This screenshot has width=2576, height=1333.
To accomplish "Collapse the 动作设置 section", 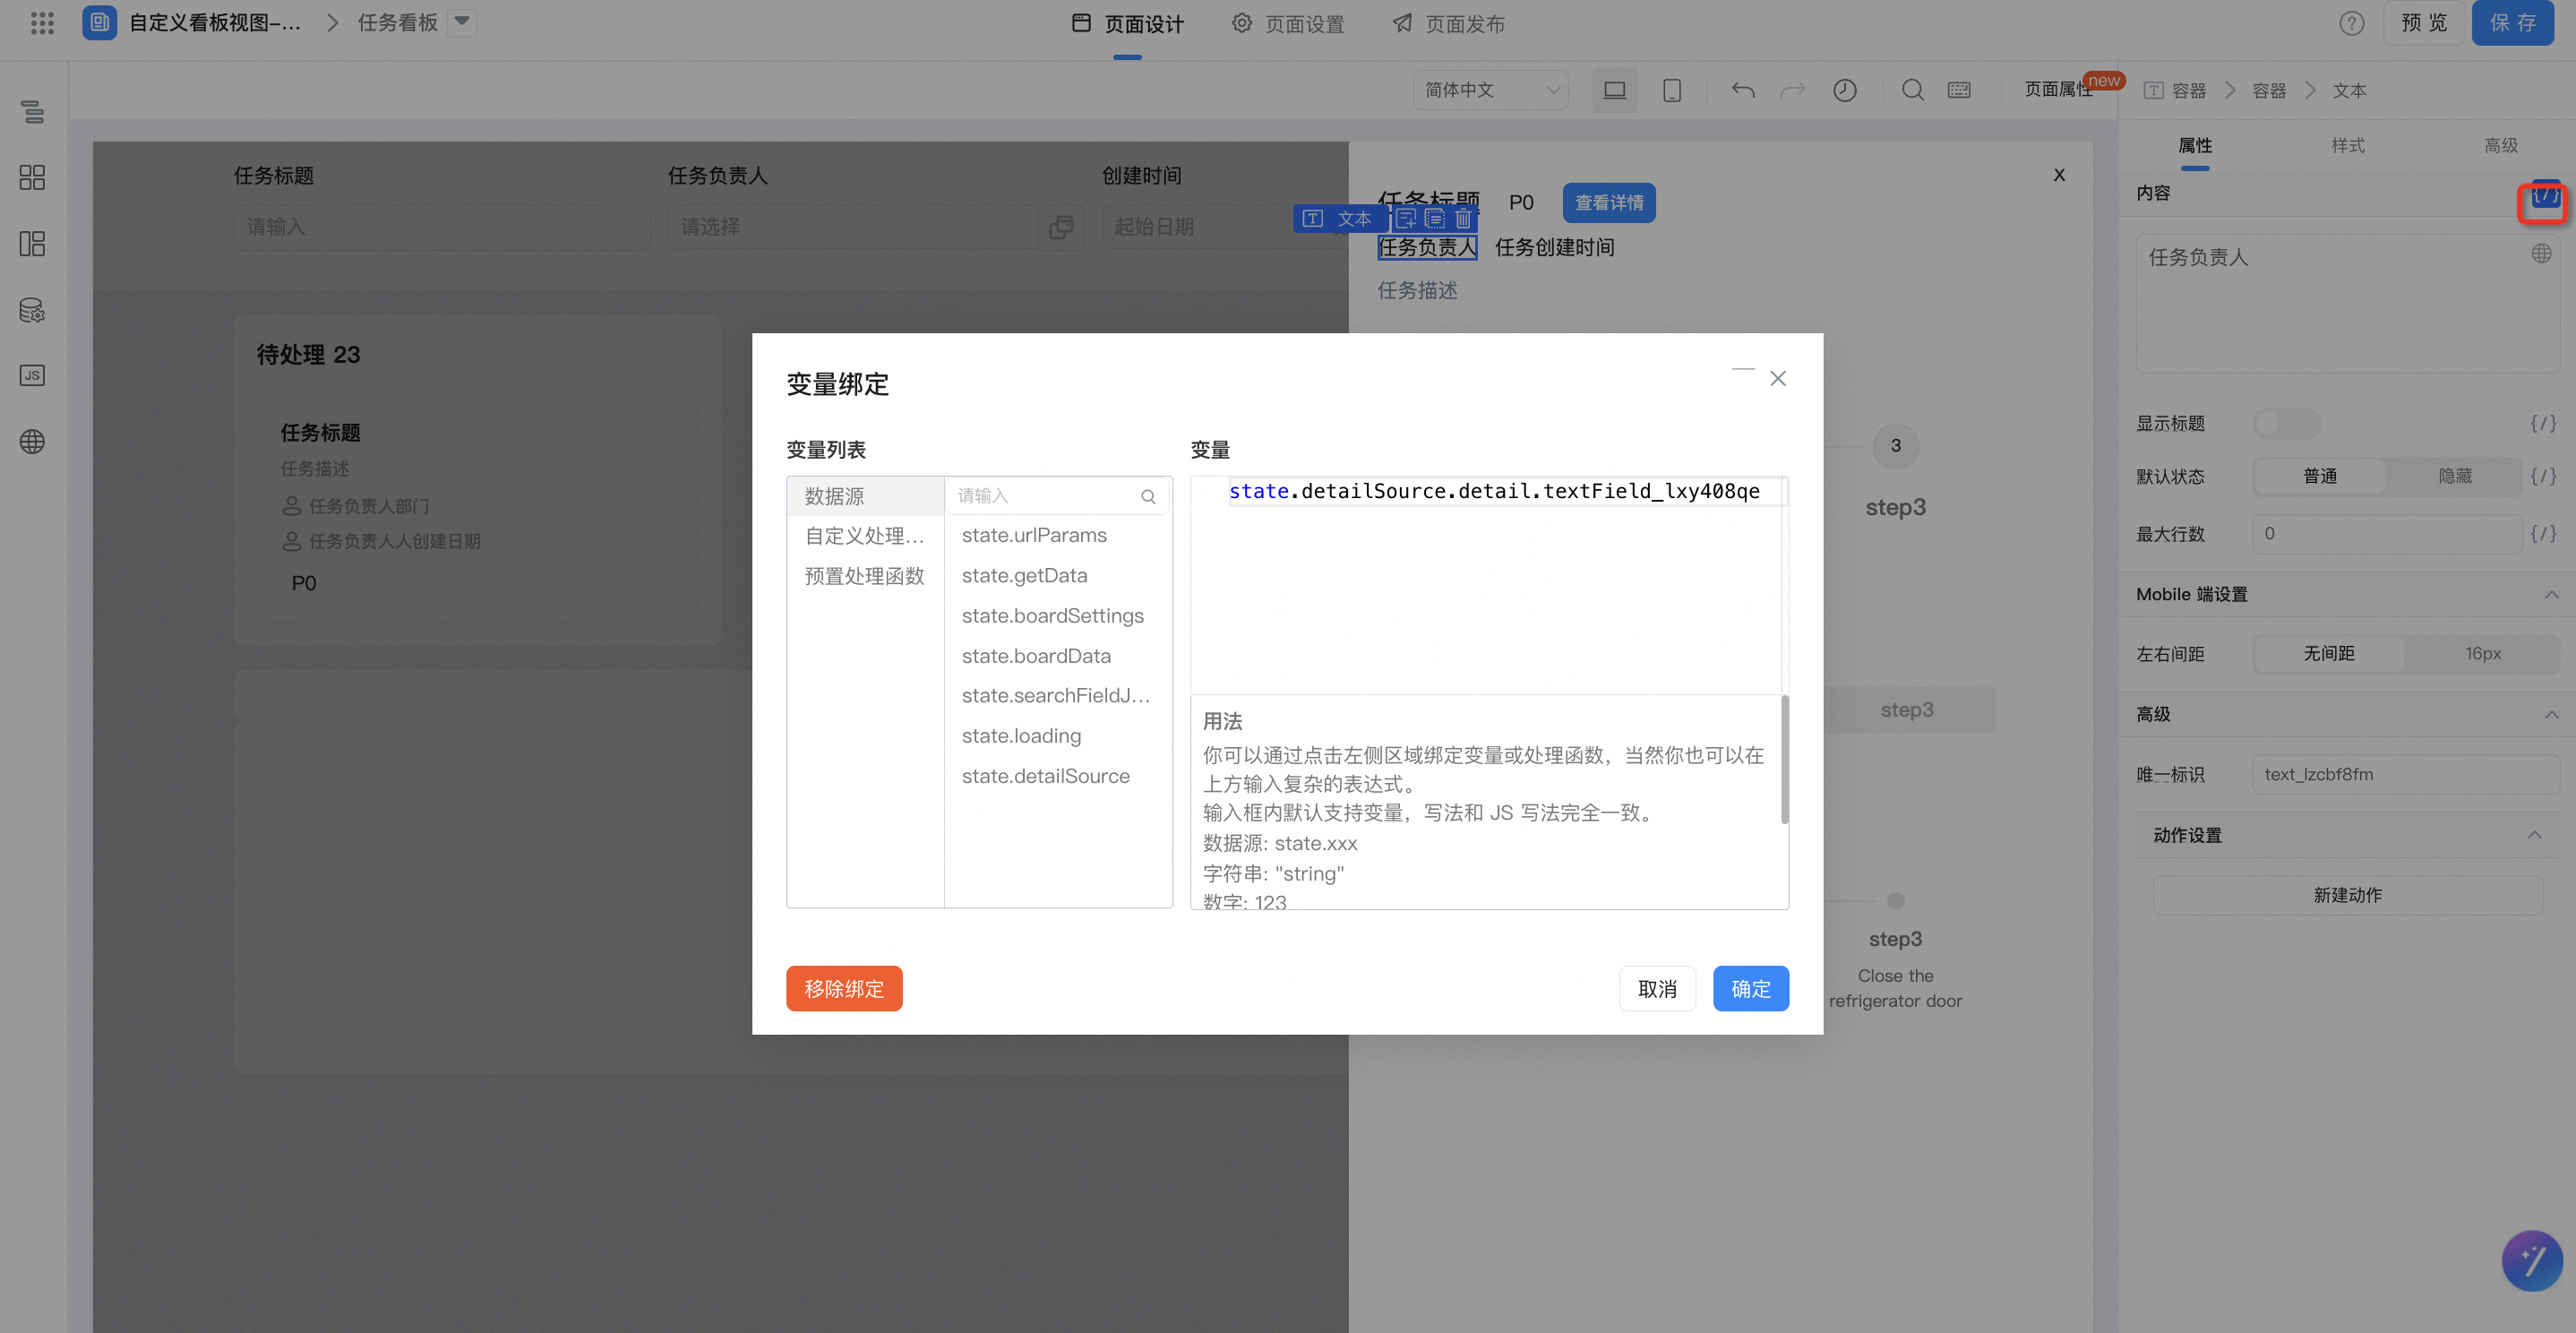I will [x=2534, y=836].
